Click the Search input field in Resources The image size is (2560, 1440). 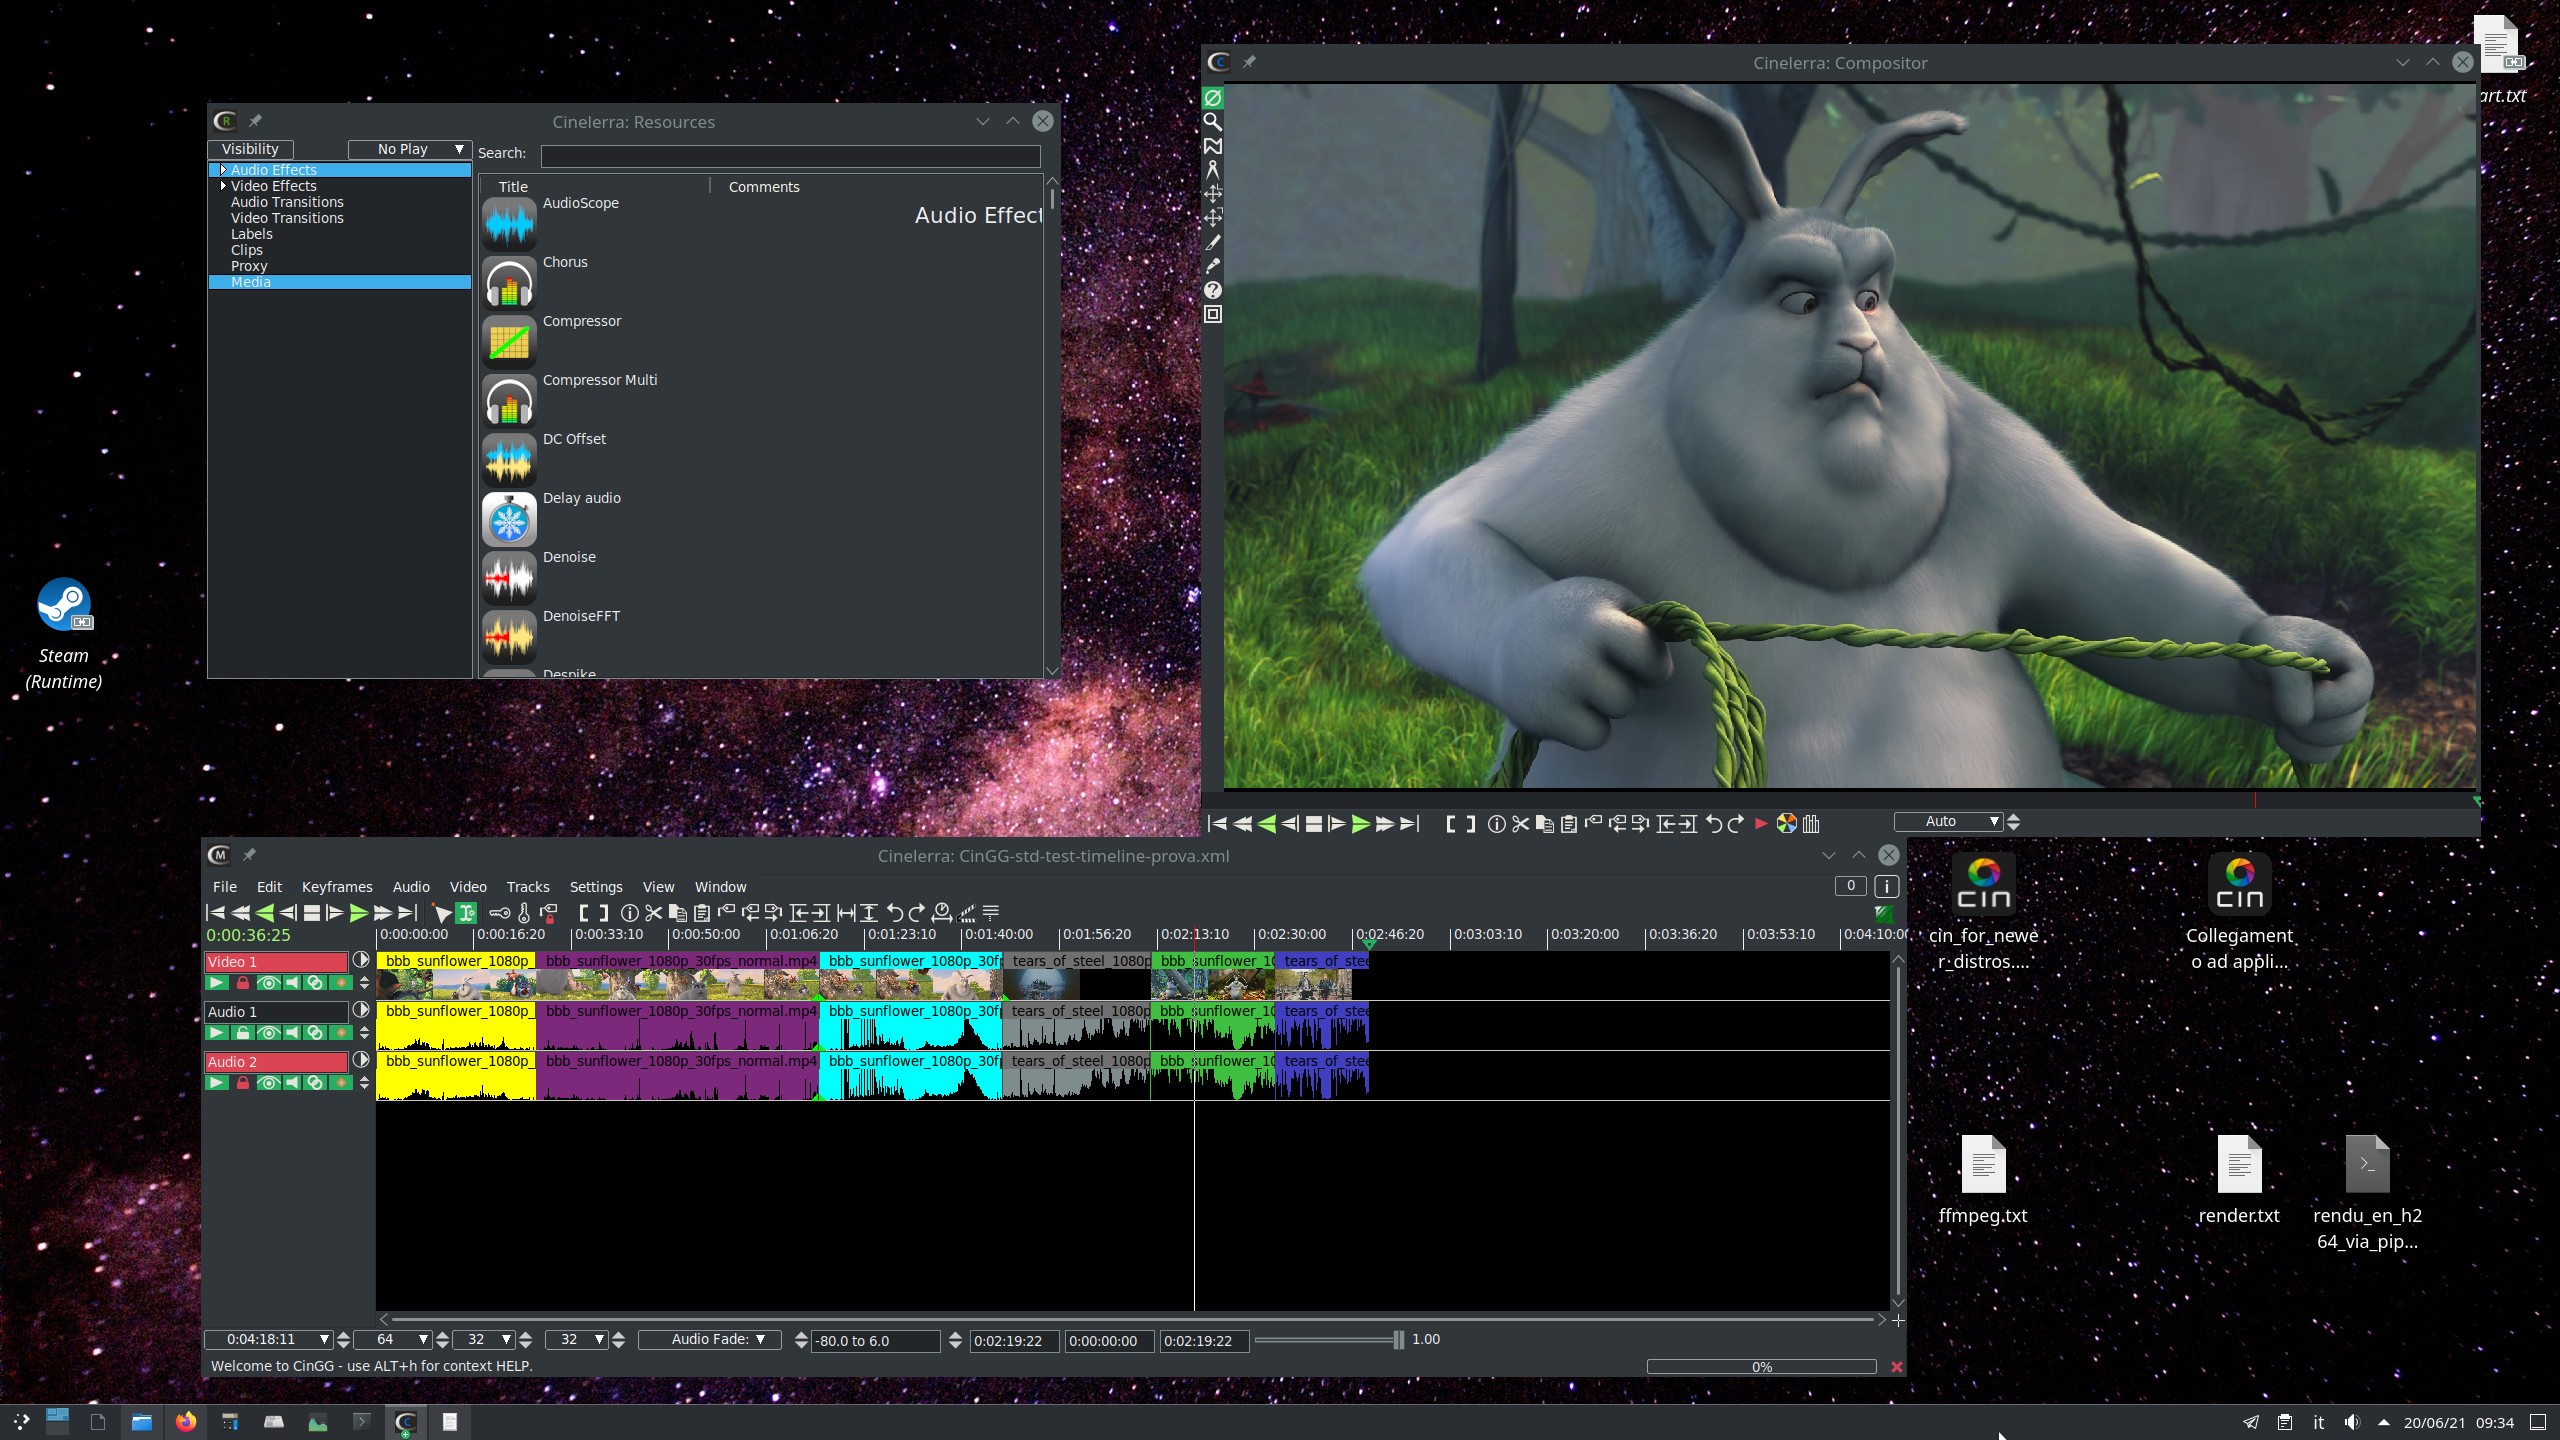coord(789,156)
